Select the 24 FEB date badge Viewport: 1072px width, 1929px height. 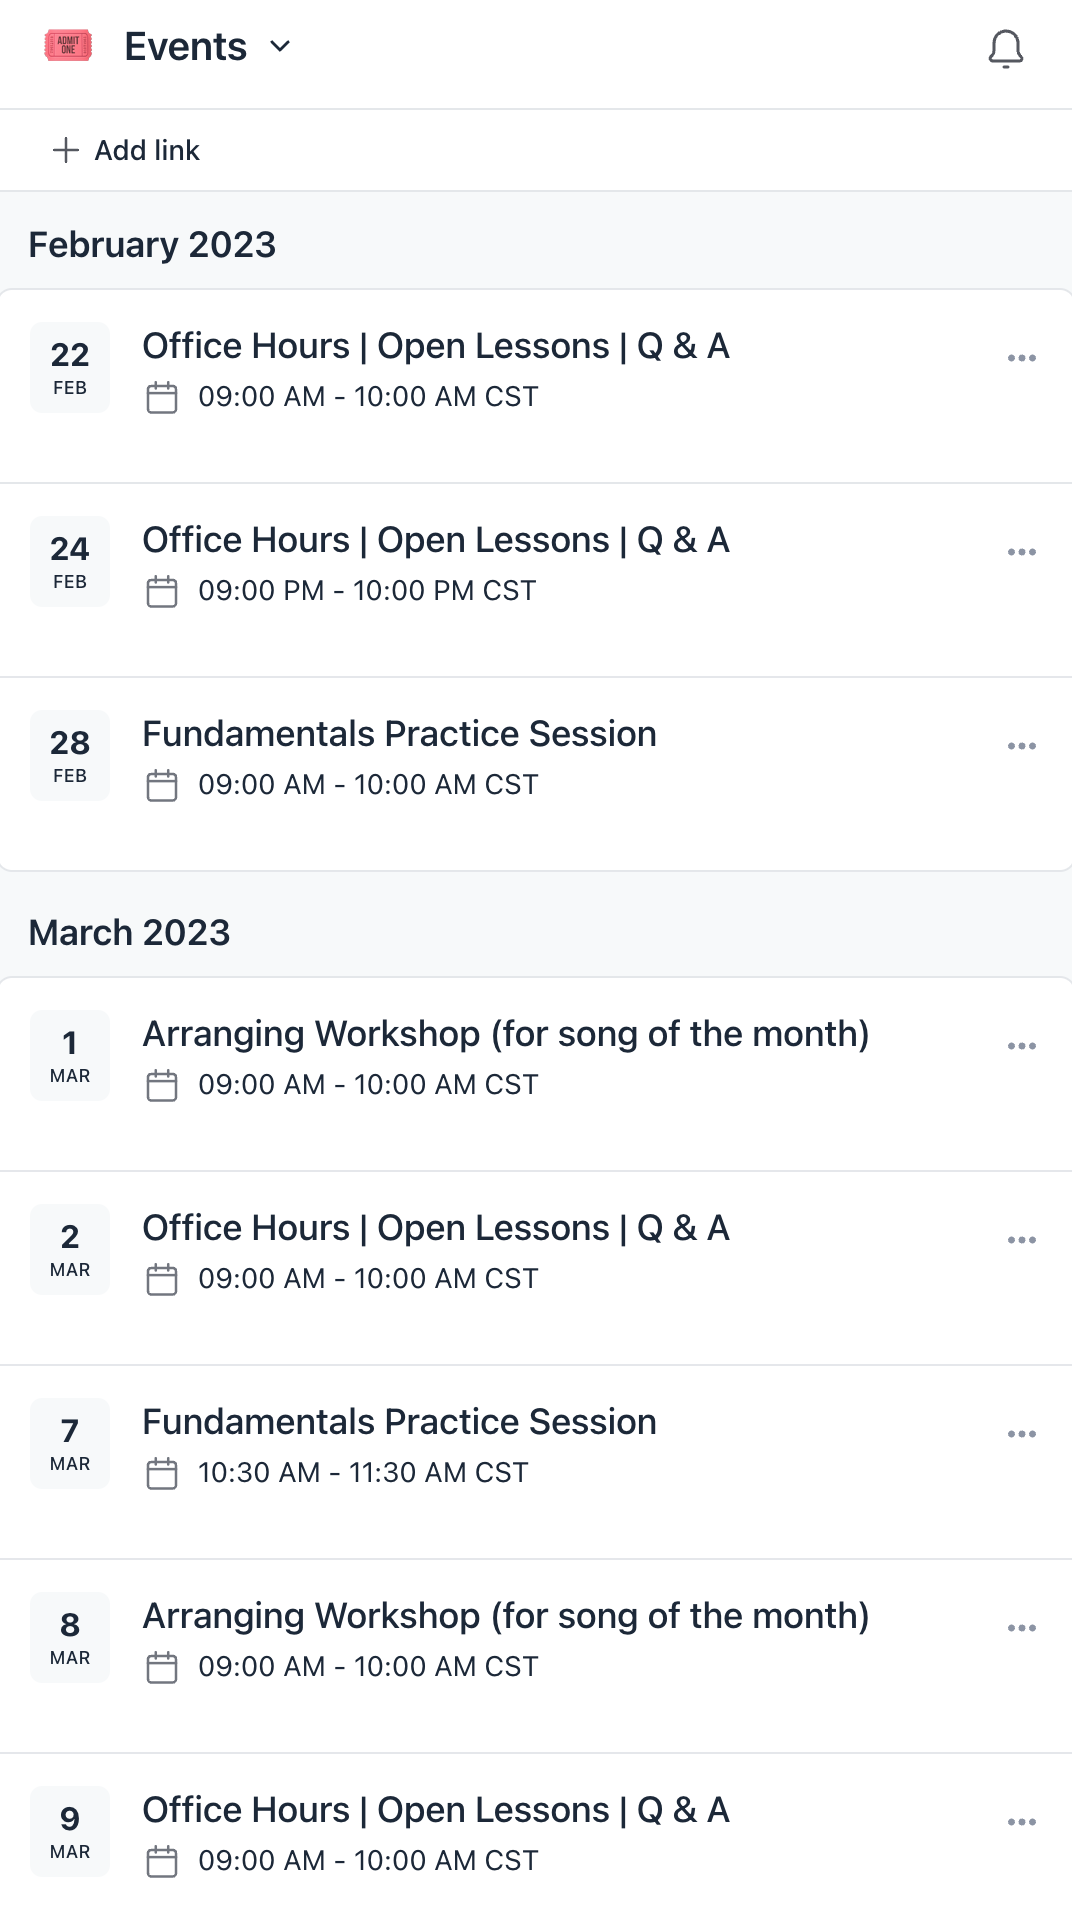[70, 562]
